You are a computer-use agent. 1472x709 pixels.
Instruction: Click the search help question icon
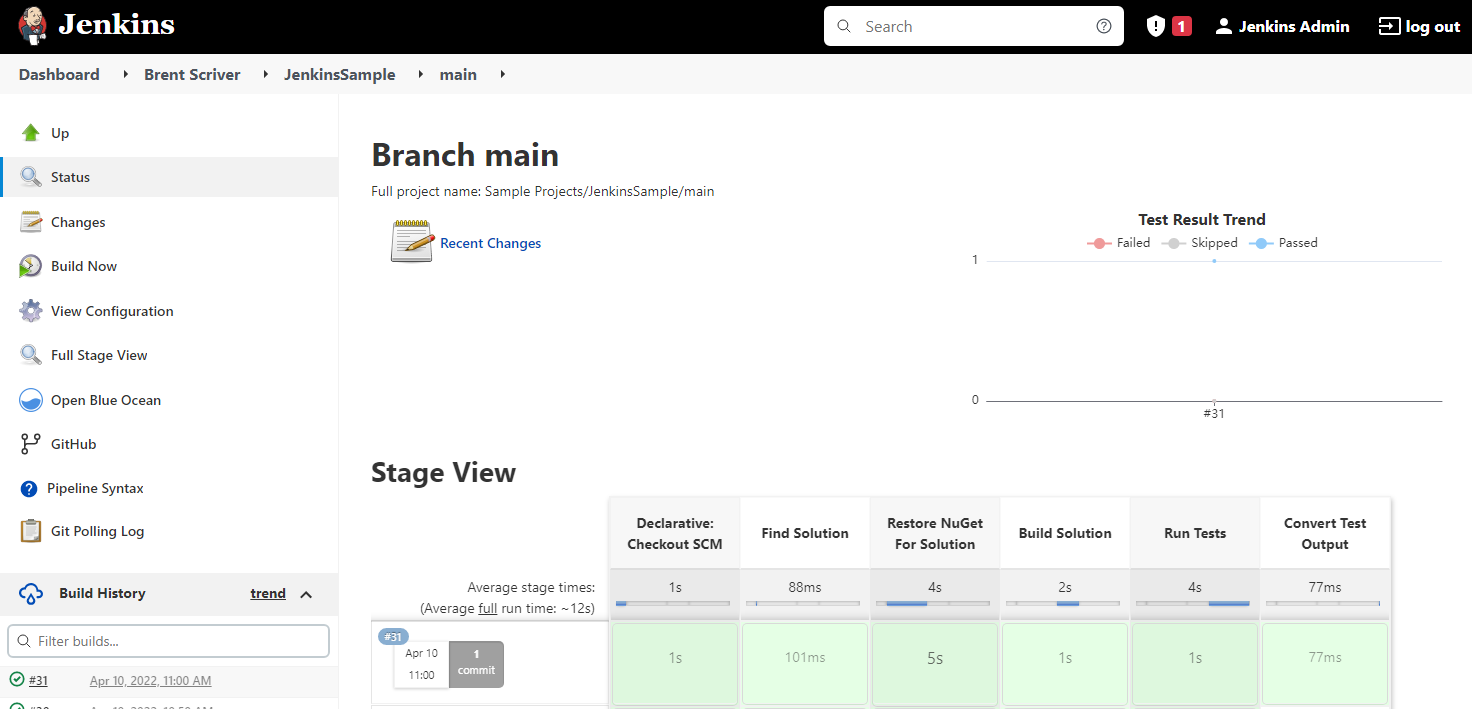[1104, 27]
